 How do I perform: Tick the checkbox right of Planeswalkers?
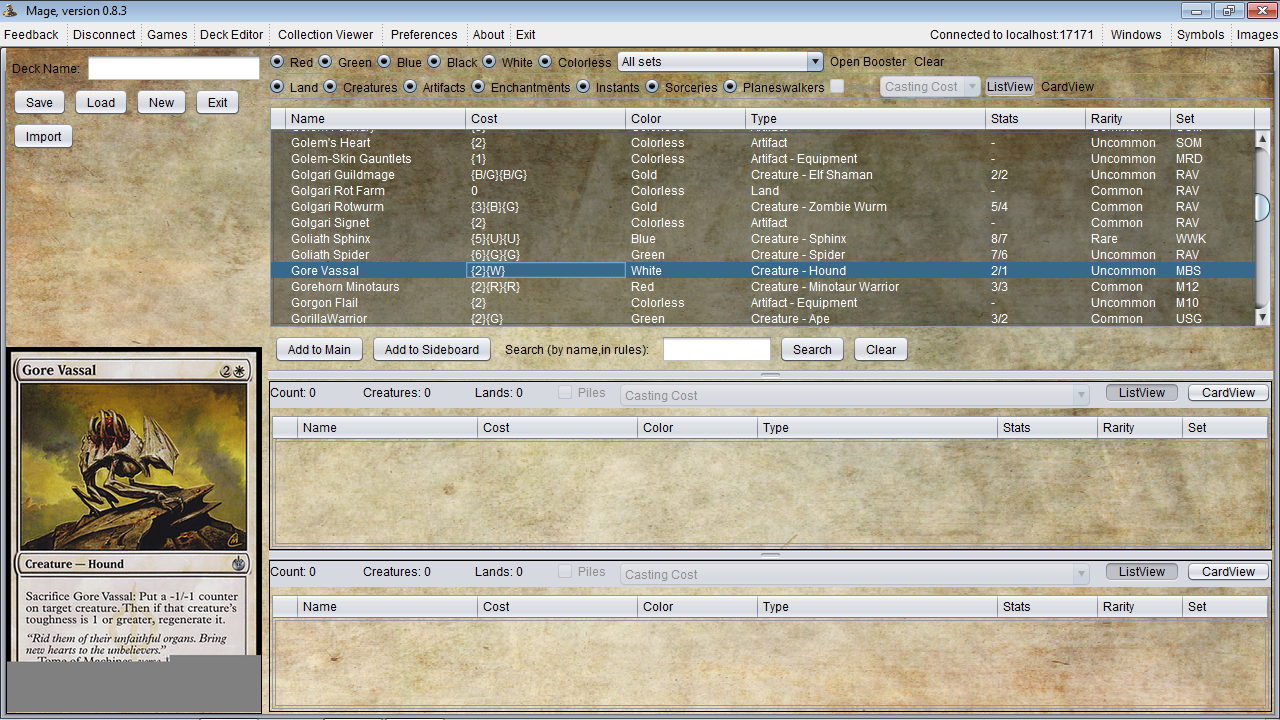[837, 87]
